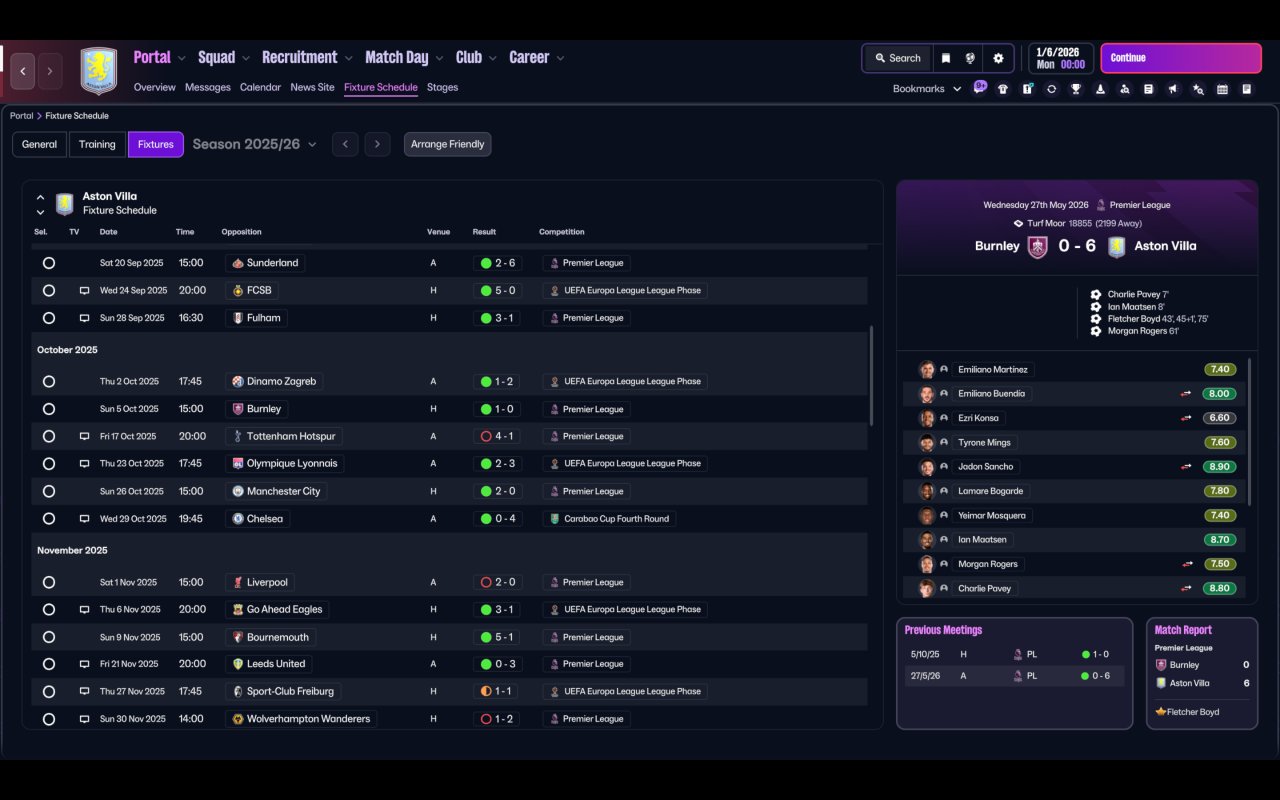Select the Manchester City fixture radio button
The image size is (1280, 800).
point(49,491)
